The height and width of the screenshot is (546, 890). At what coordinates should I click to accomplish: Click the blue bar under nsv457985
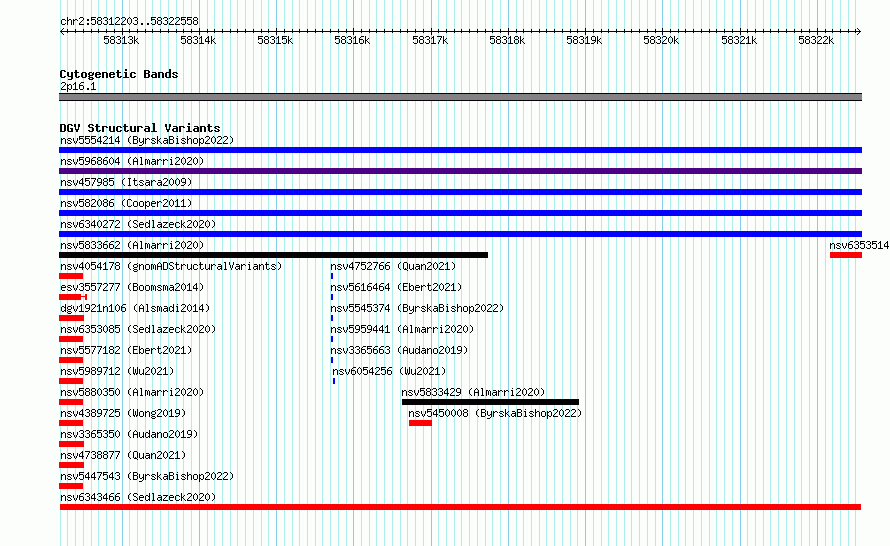(x=460, y=192)
